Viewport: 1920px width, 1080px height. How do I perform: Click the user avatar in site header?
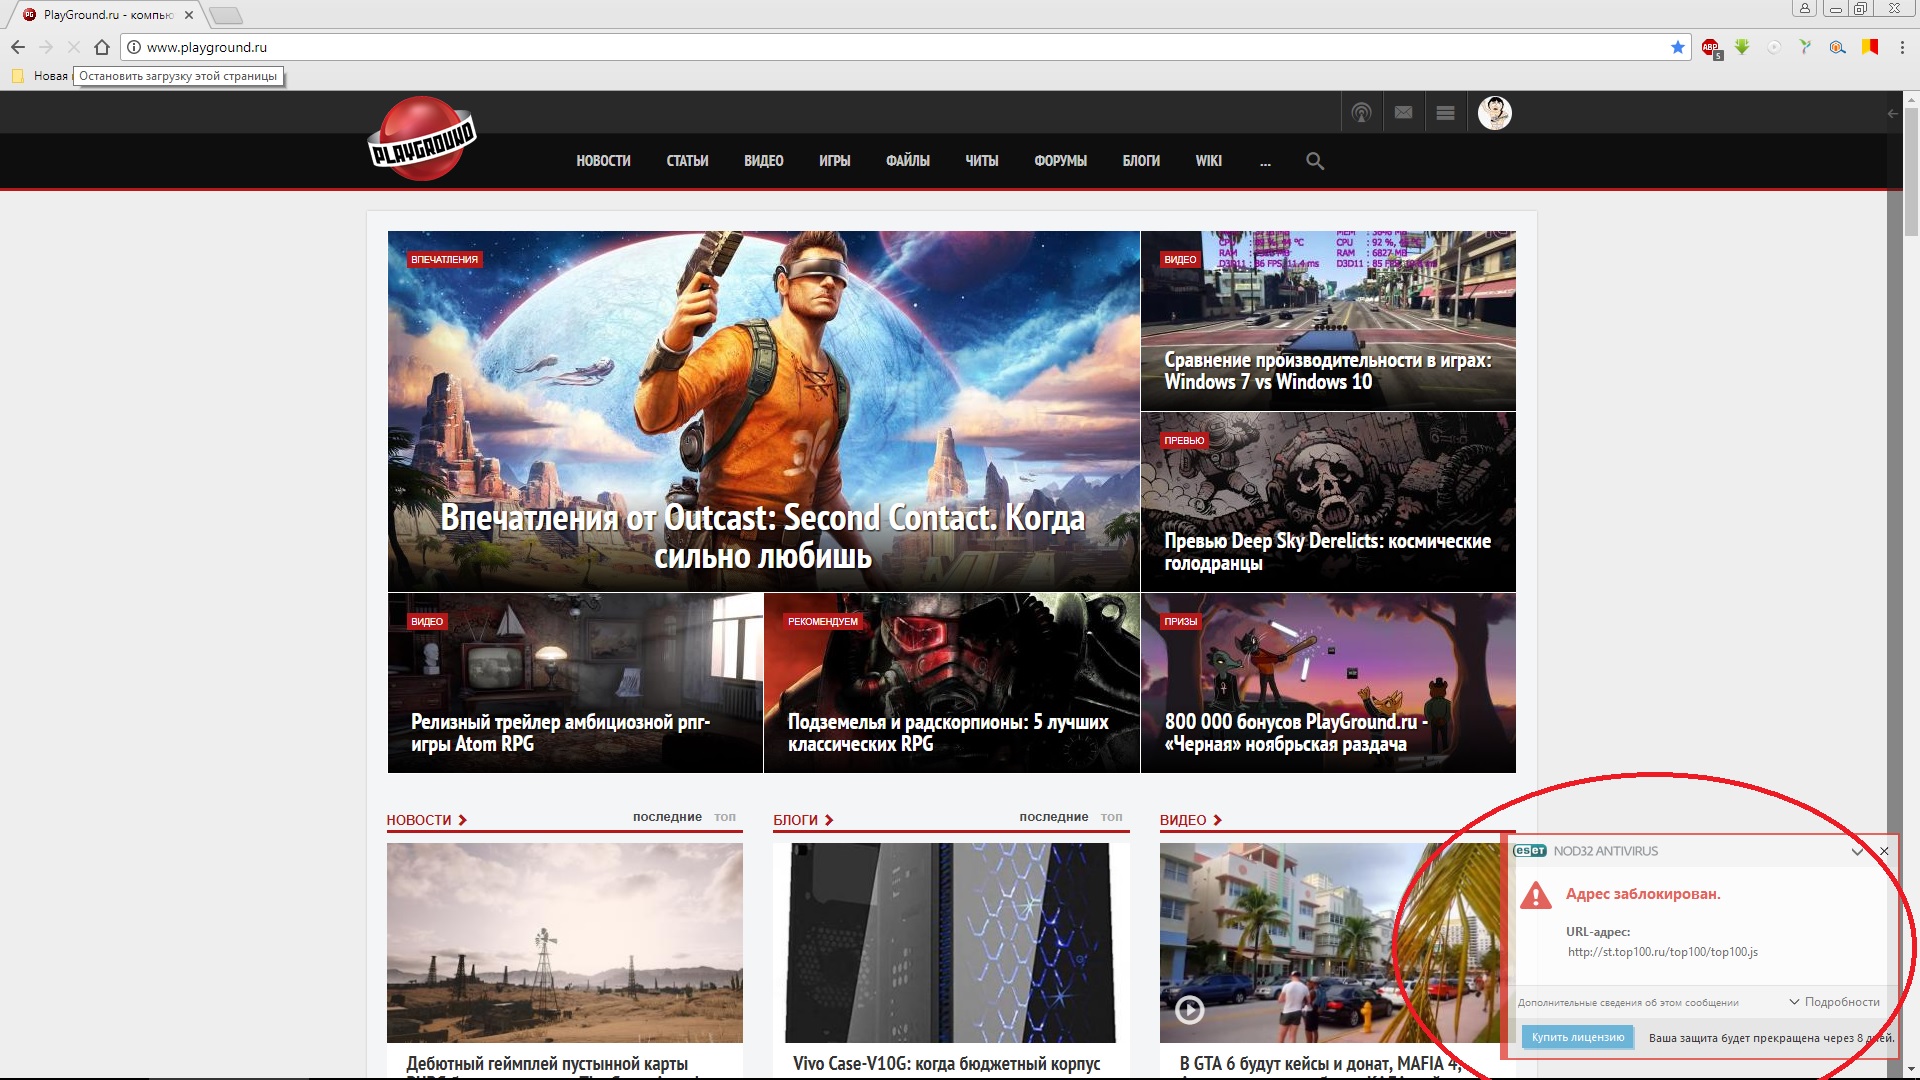click(1495, 113)
